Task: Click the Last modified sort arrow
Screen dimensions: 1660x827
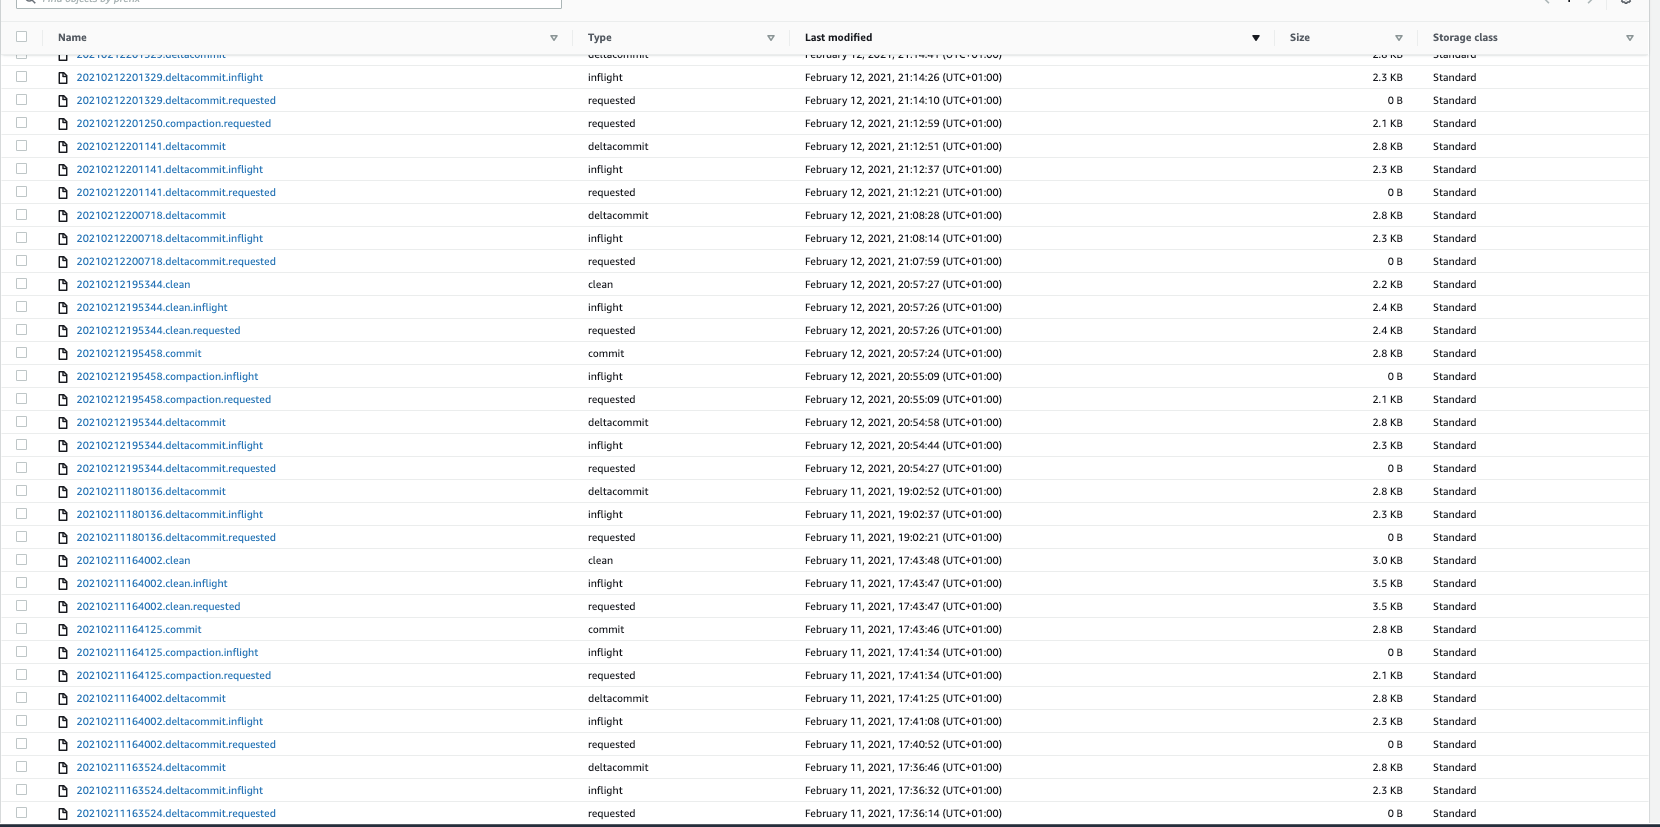Action: pyautogui.click(x=1256, y=38)
